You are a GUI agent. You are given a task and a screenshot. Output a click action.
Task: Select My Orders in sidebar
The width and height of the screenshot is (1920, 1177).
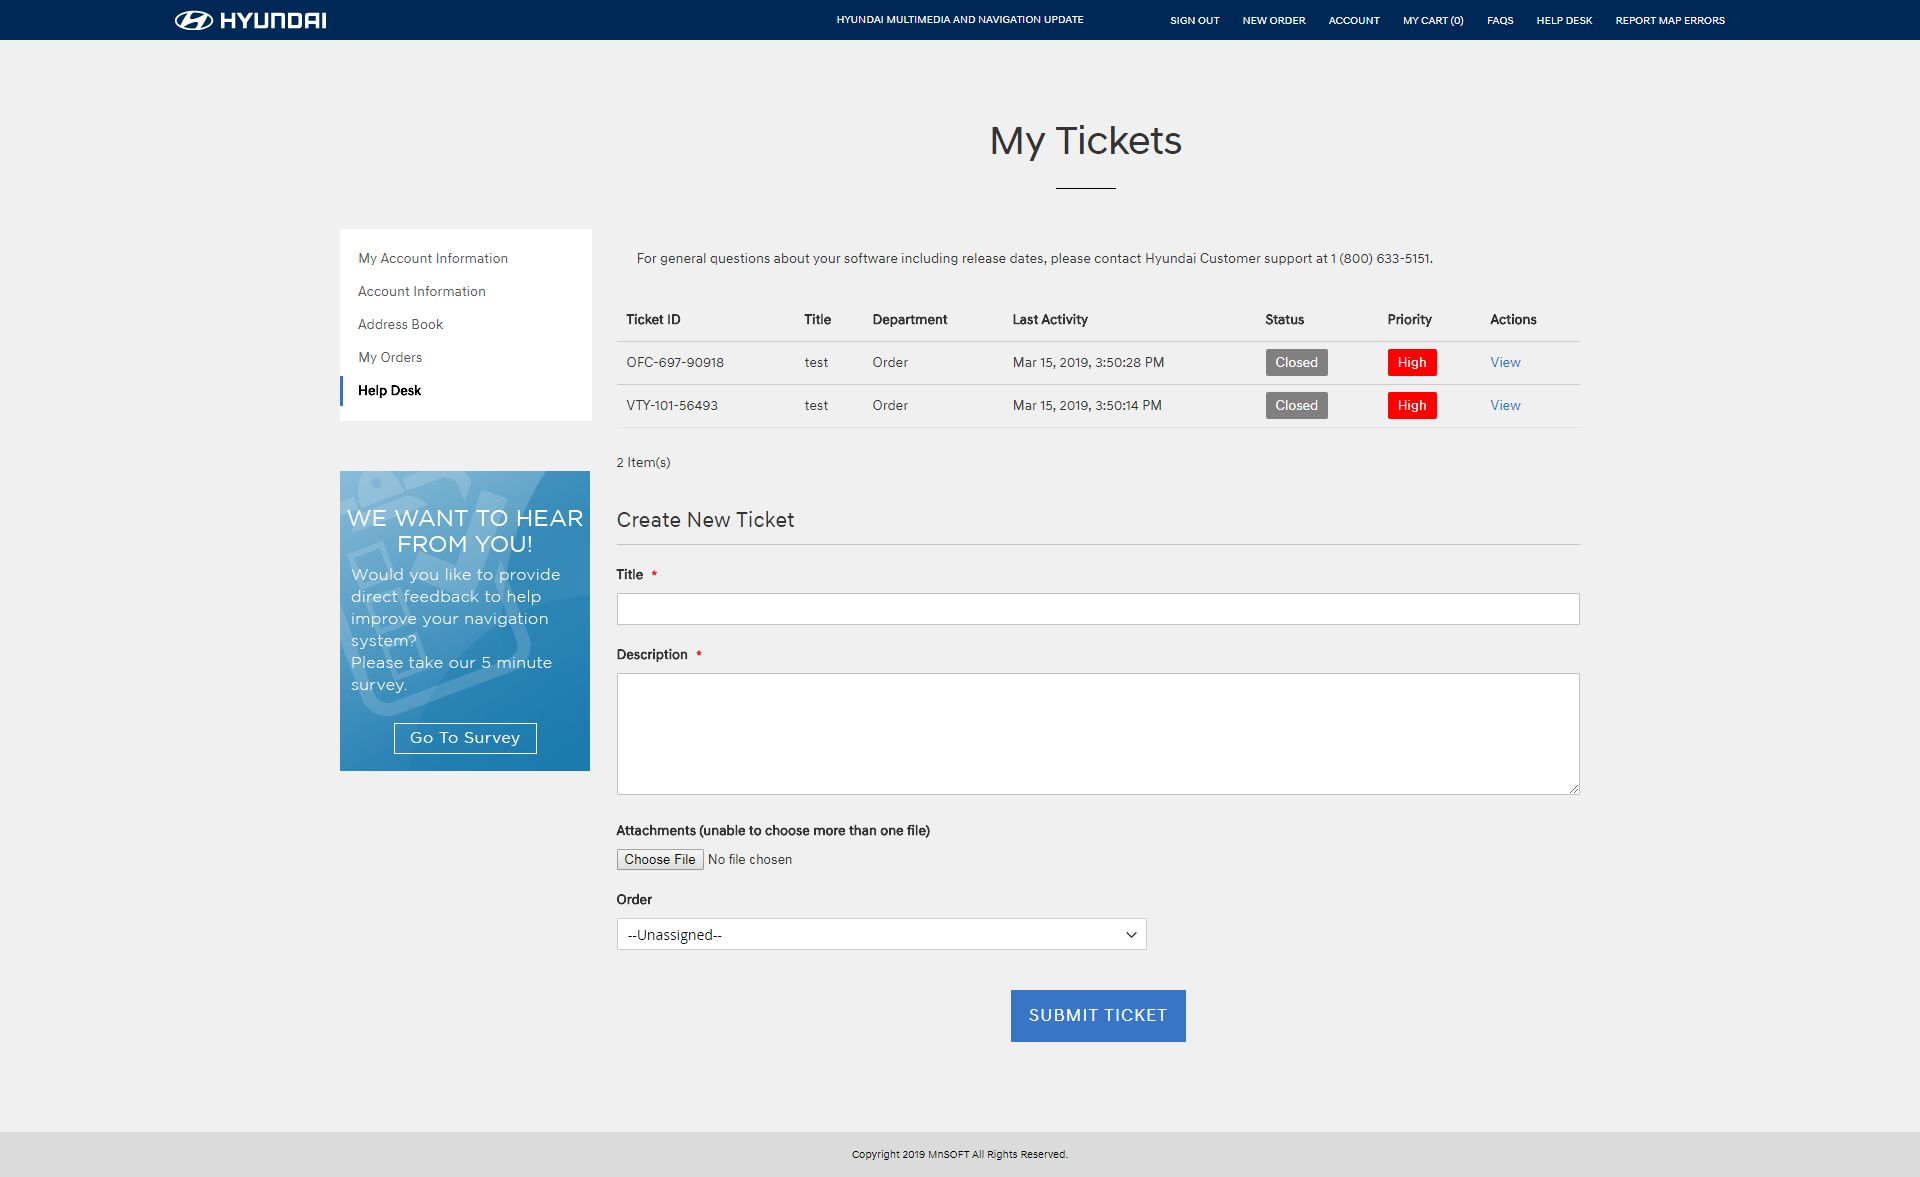390,357
